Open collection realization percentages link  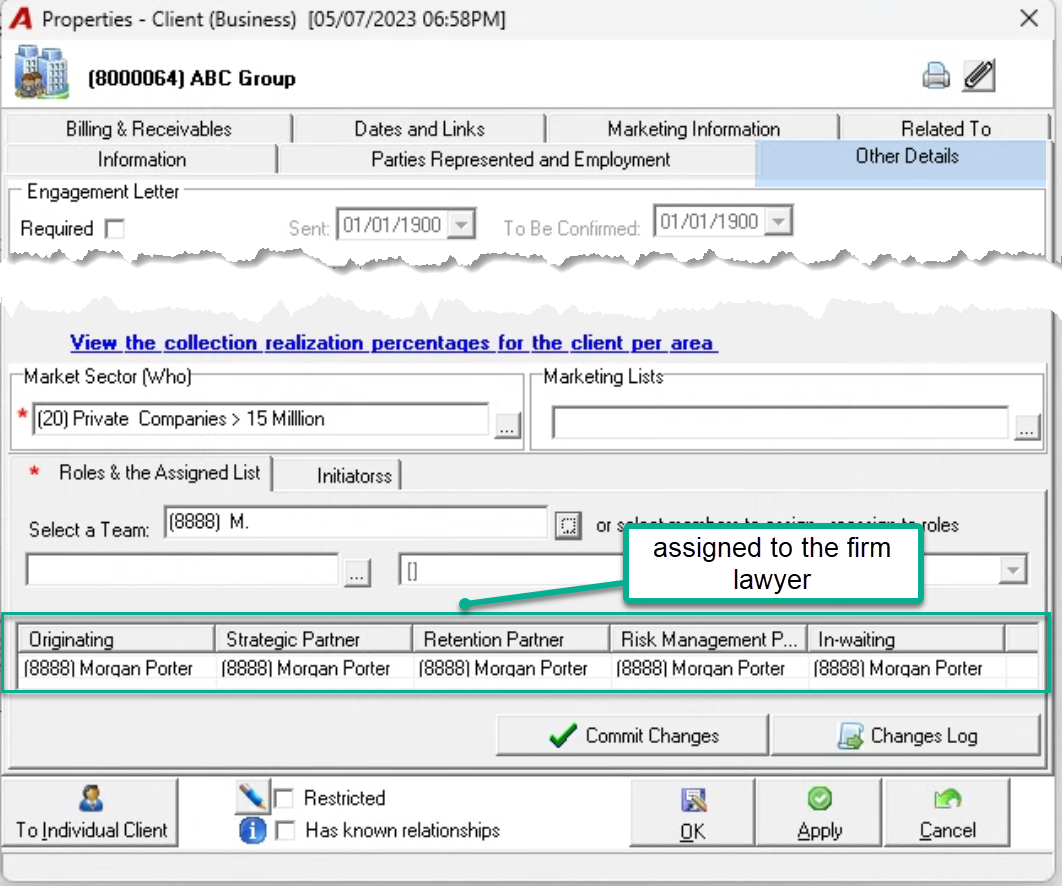(393, 343)
